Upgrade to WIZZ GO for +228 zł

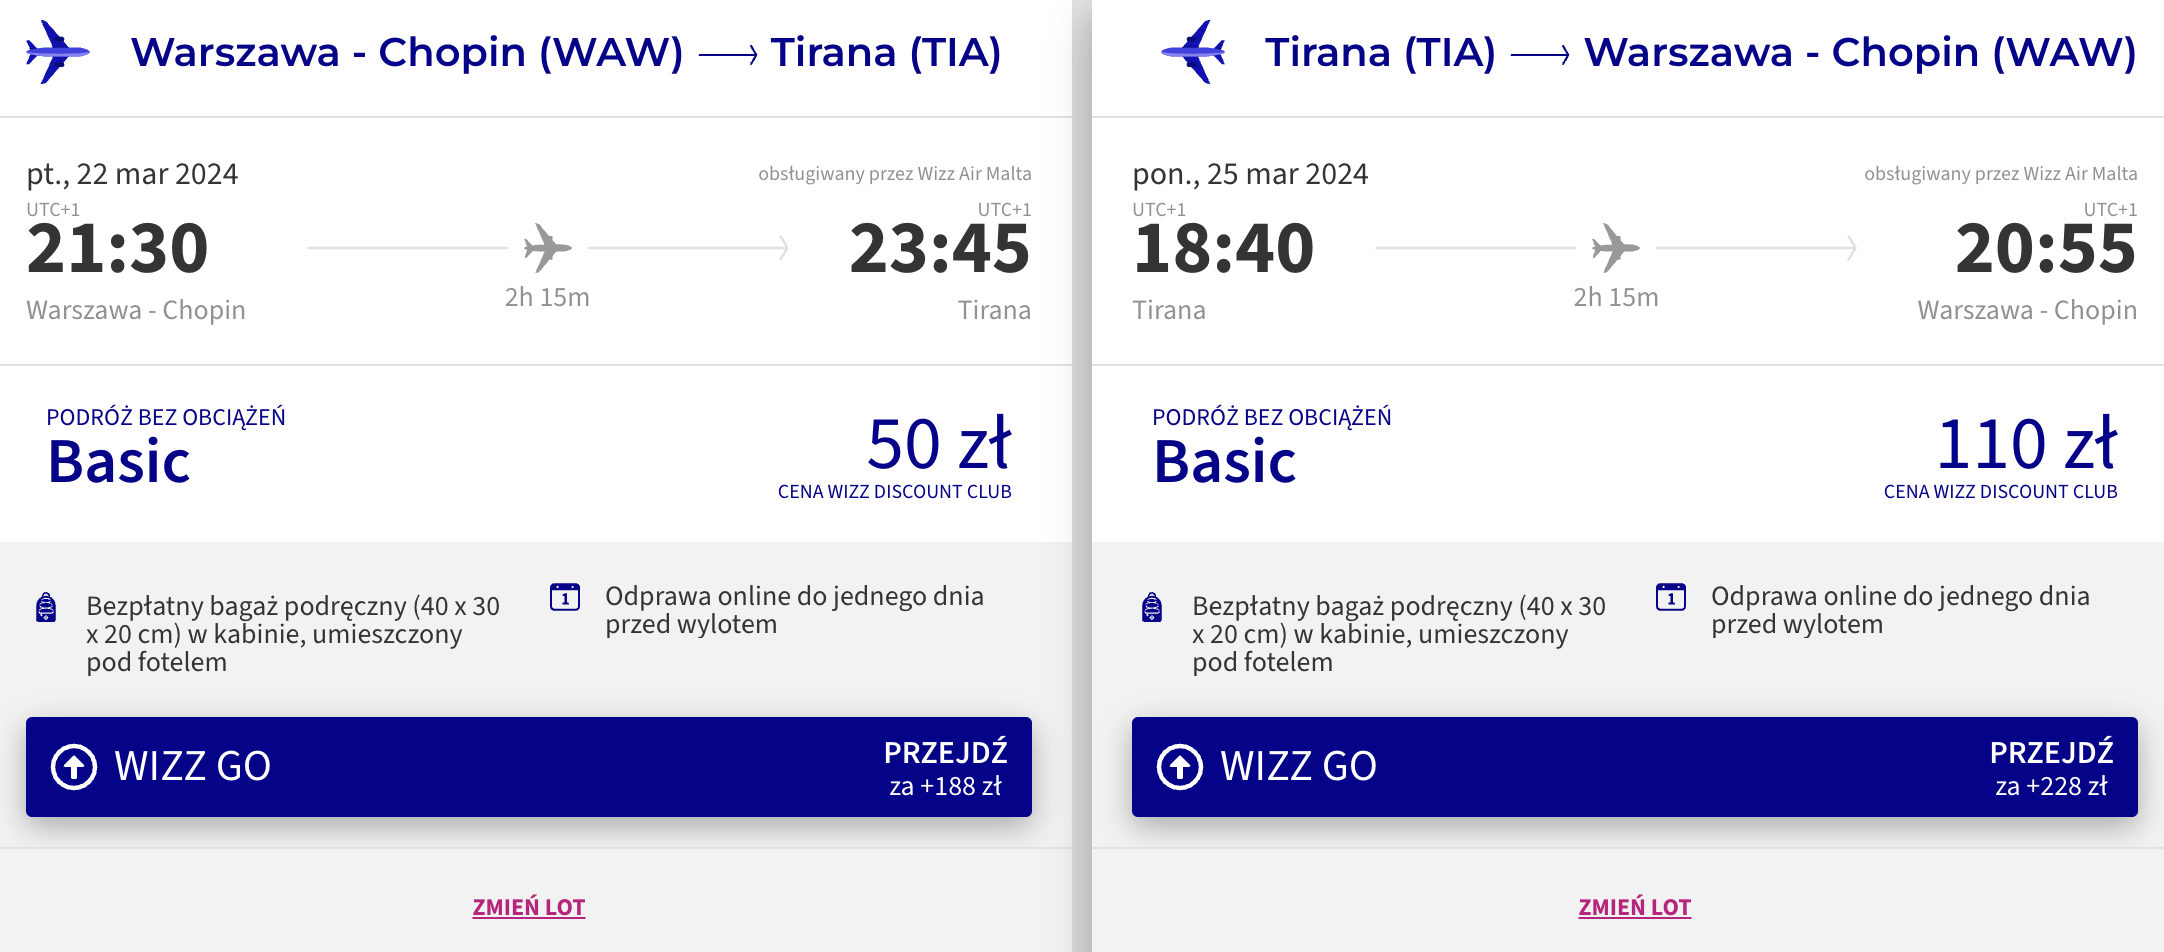[1635, 767]
